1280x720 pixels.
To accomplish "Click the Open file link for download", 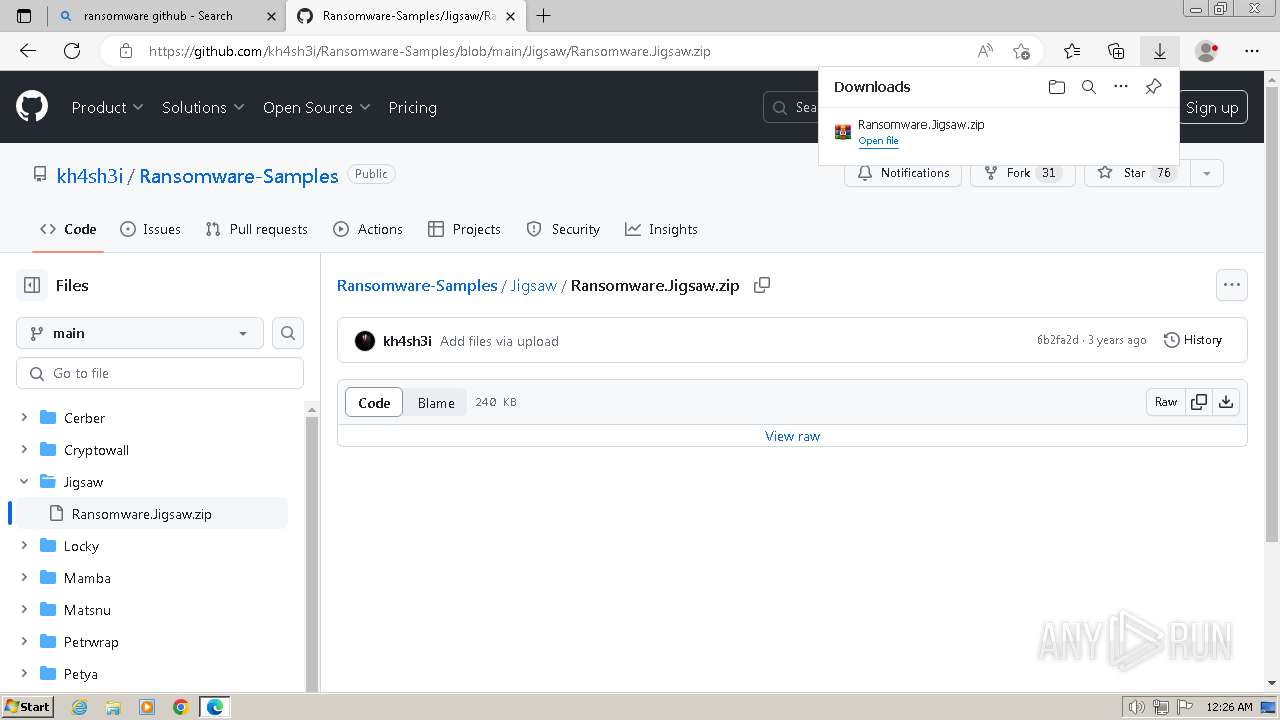I will pyautogui.click(x=878, y=141).
